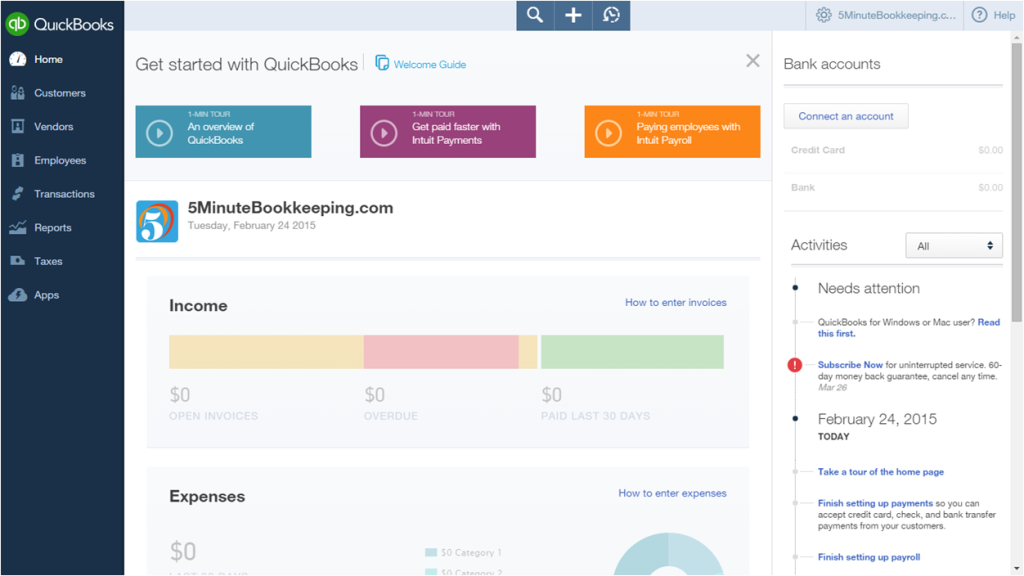Click the Help text in top bar

1004,15
